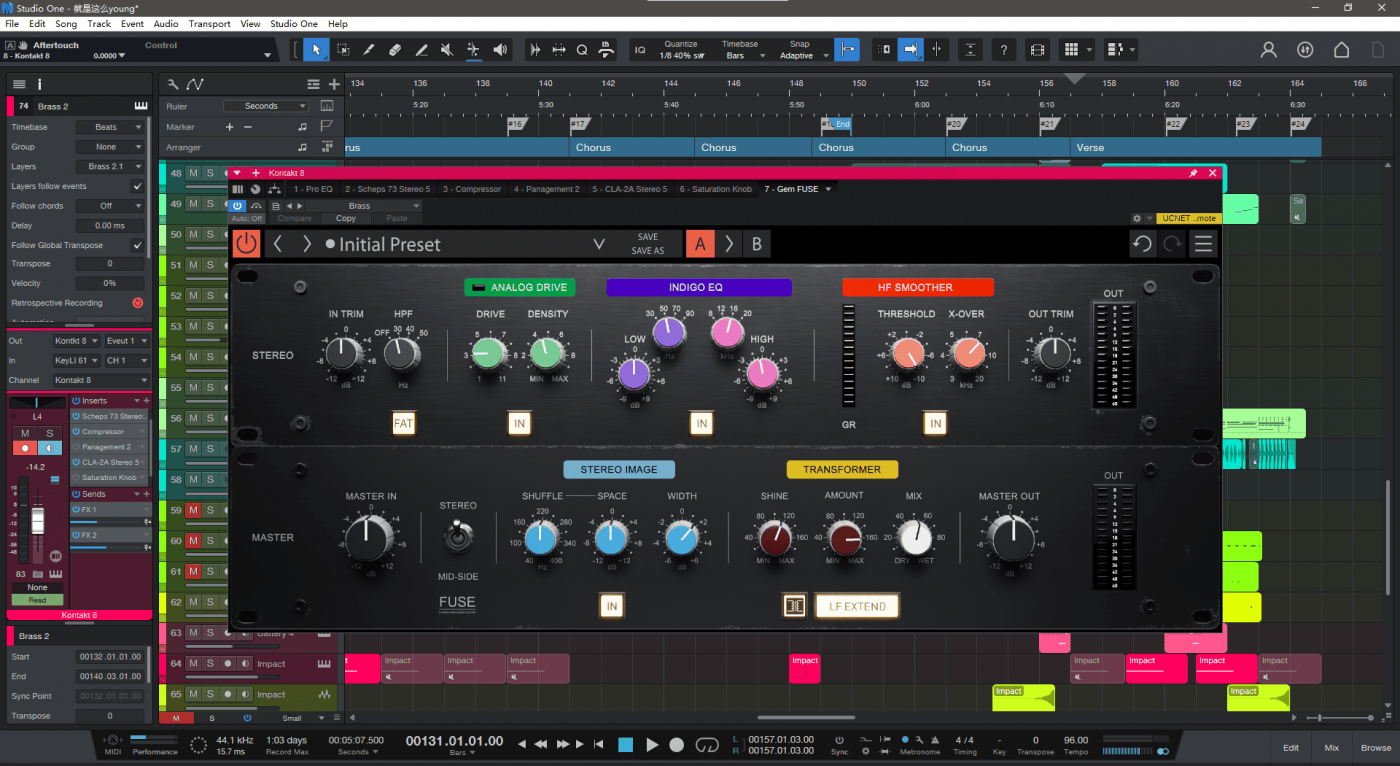Open the Timebase Beats dropdown
The width and height of the screenshot is (1400, 766).
point(111,127)
